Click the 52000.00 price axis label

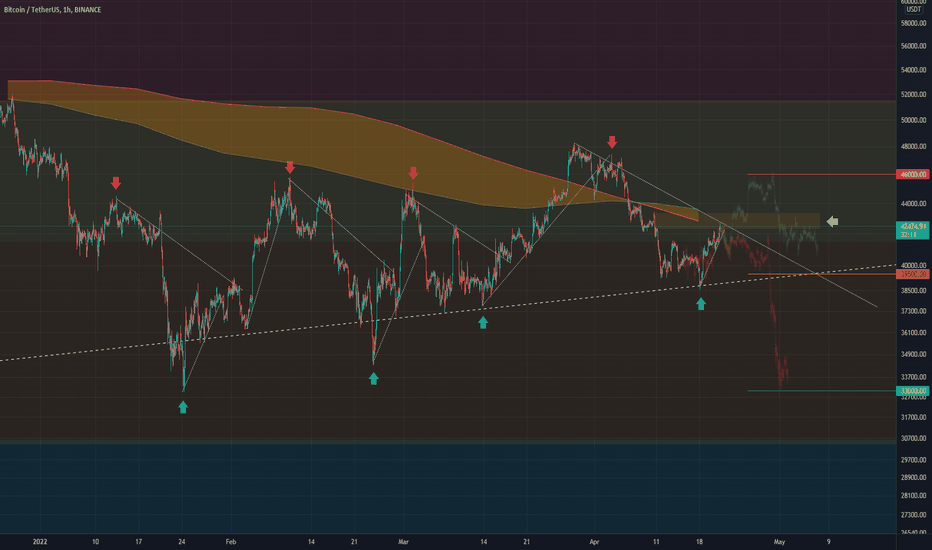click(x=914, y=95)
